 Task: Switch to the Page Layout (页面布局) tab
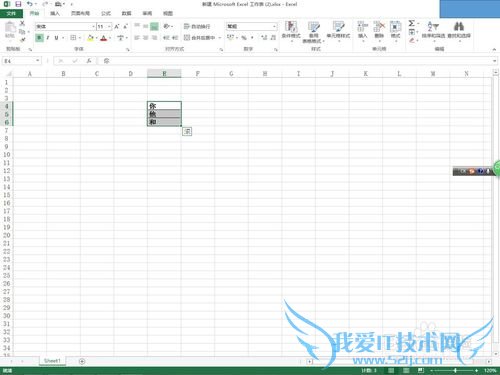80,13
